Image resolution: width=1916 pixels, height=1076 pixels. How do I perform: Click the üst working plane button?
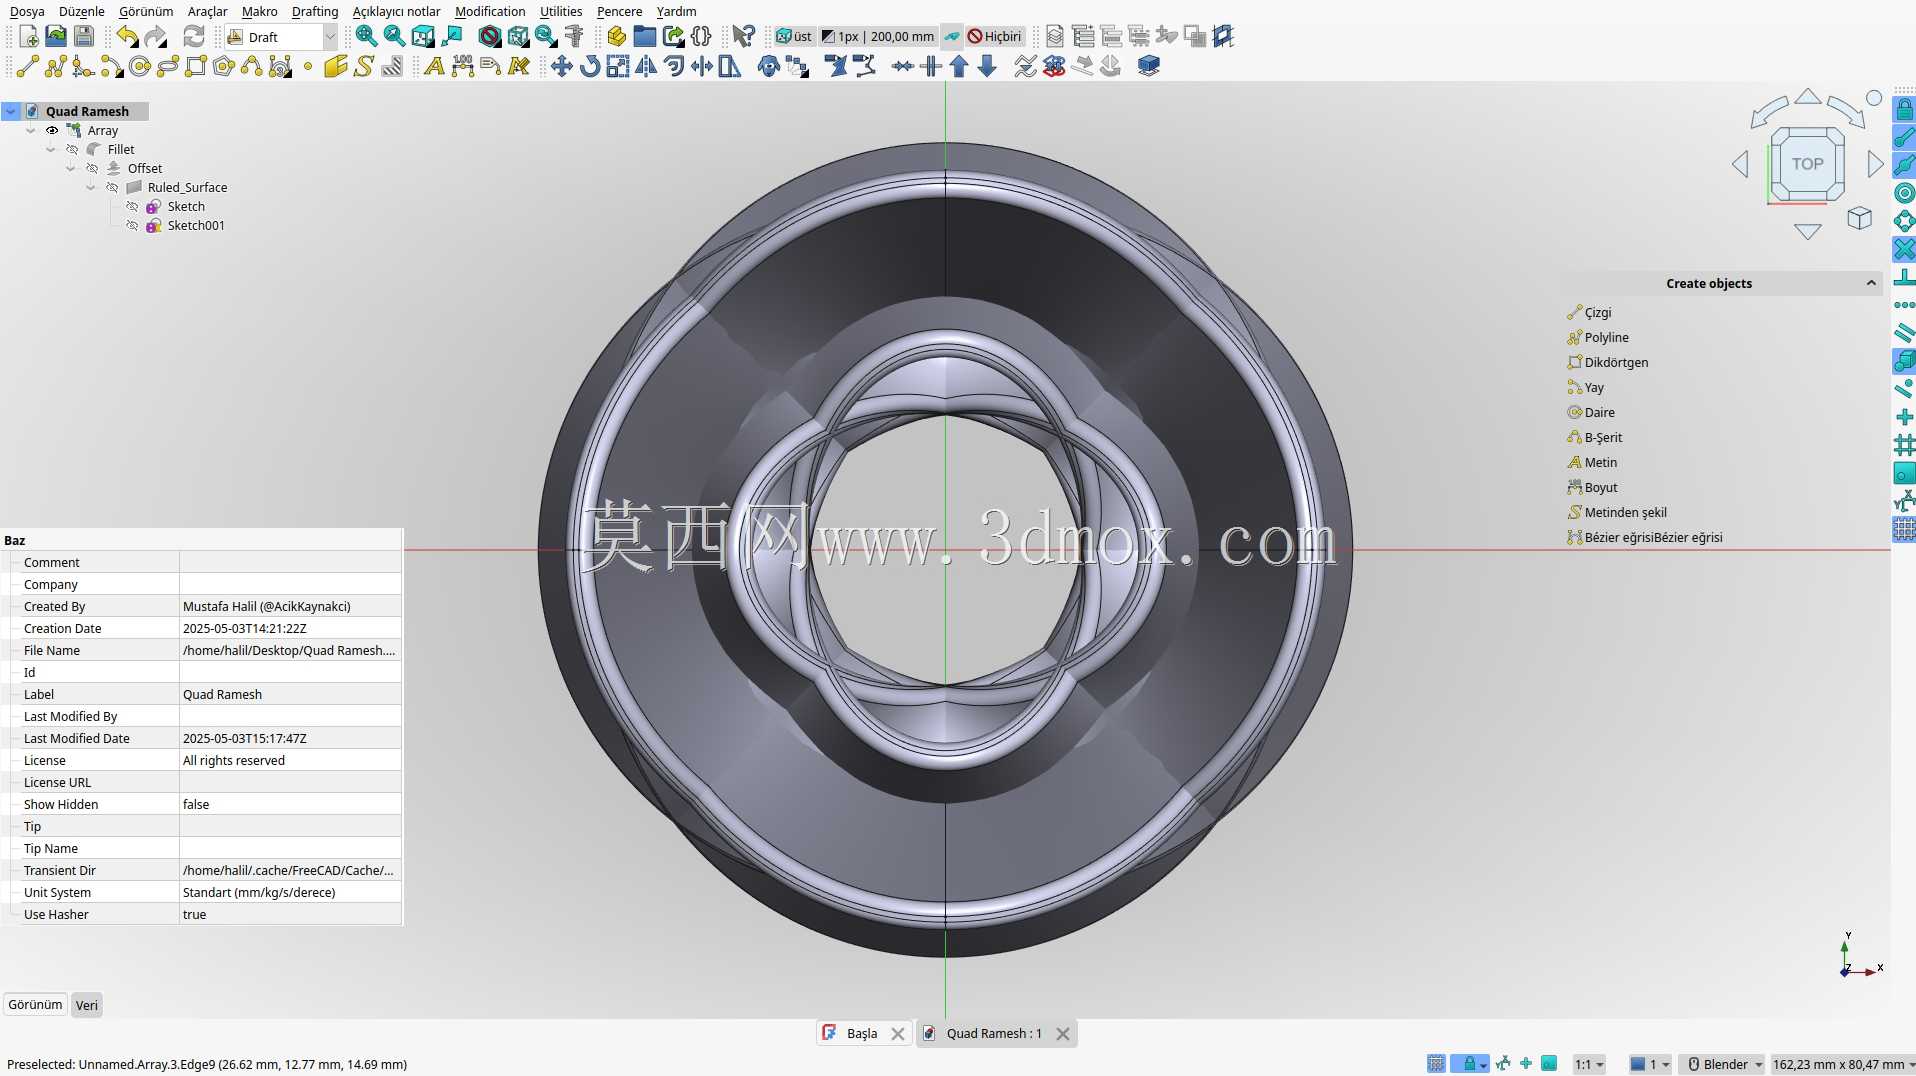click(794, 37)
